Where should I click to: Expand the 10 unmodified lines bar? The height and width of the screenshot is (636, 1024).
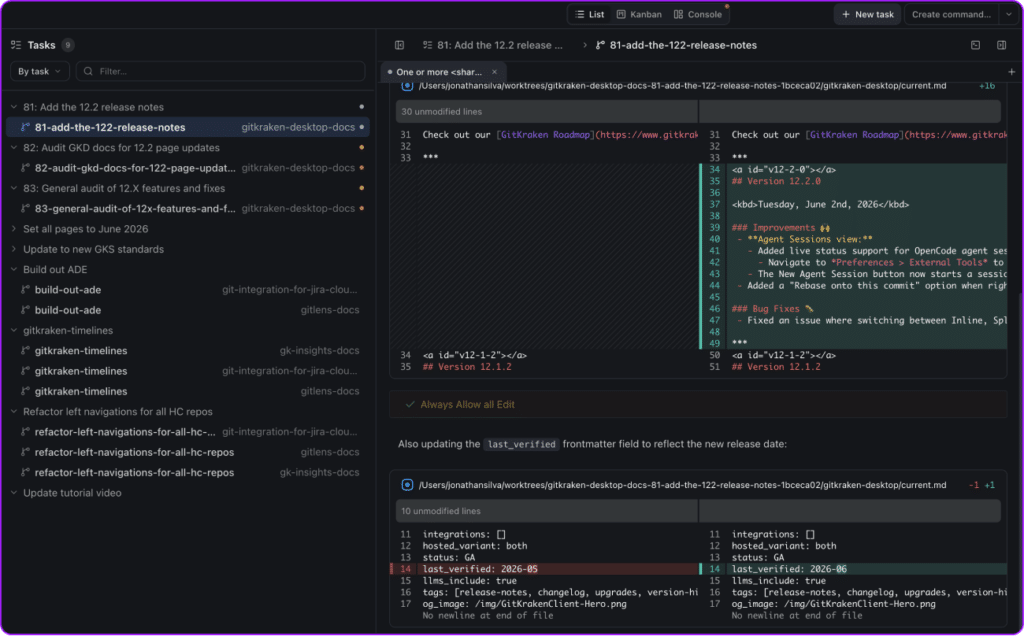coord(698,511)
